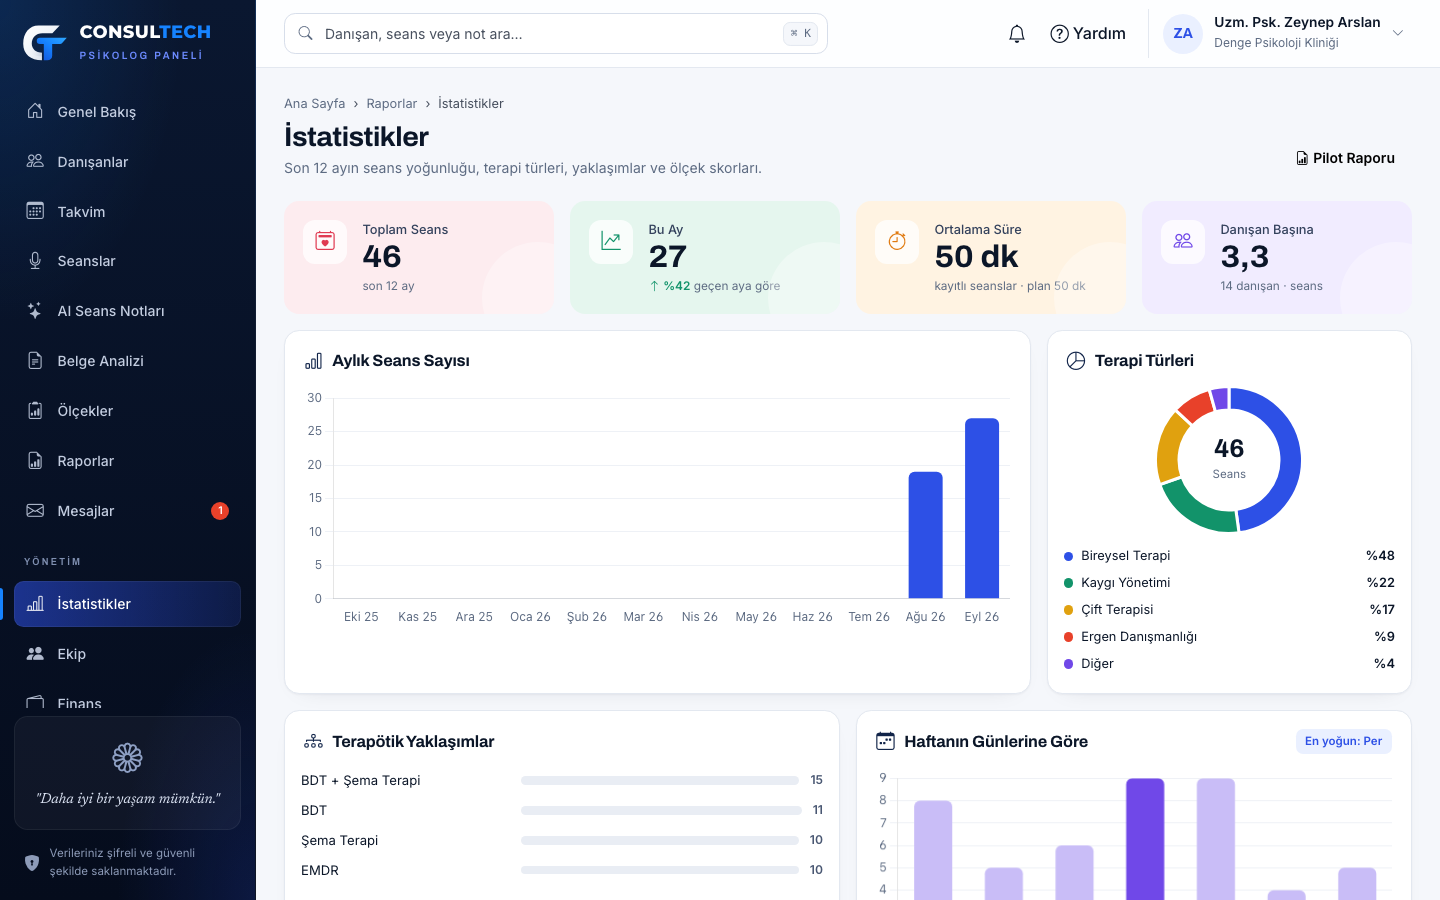Click the flower emblem in quote card
Viewport: 1440px width, 900px height.
tap(127, 758)
